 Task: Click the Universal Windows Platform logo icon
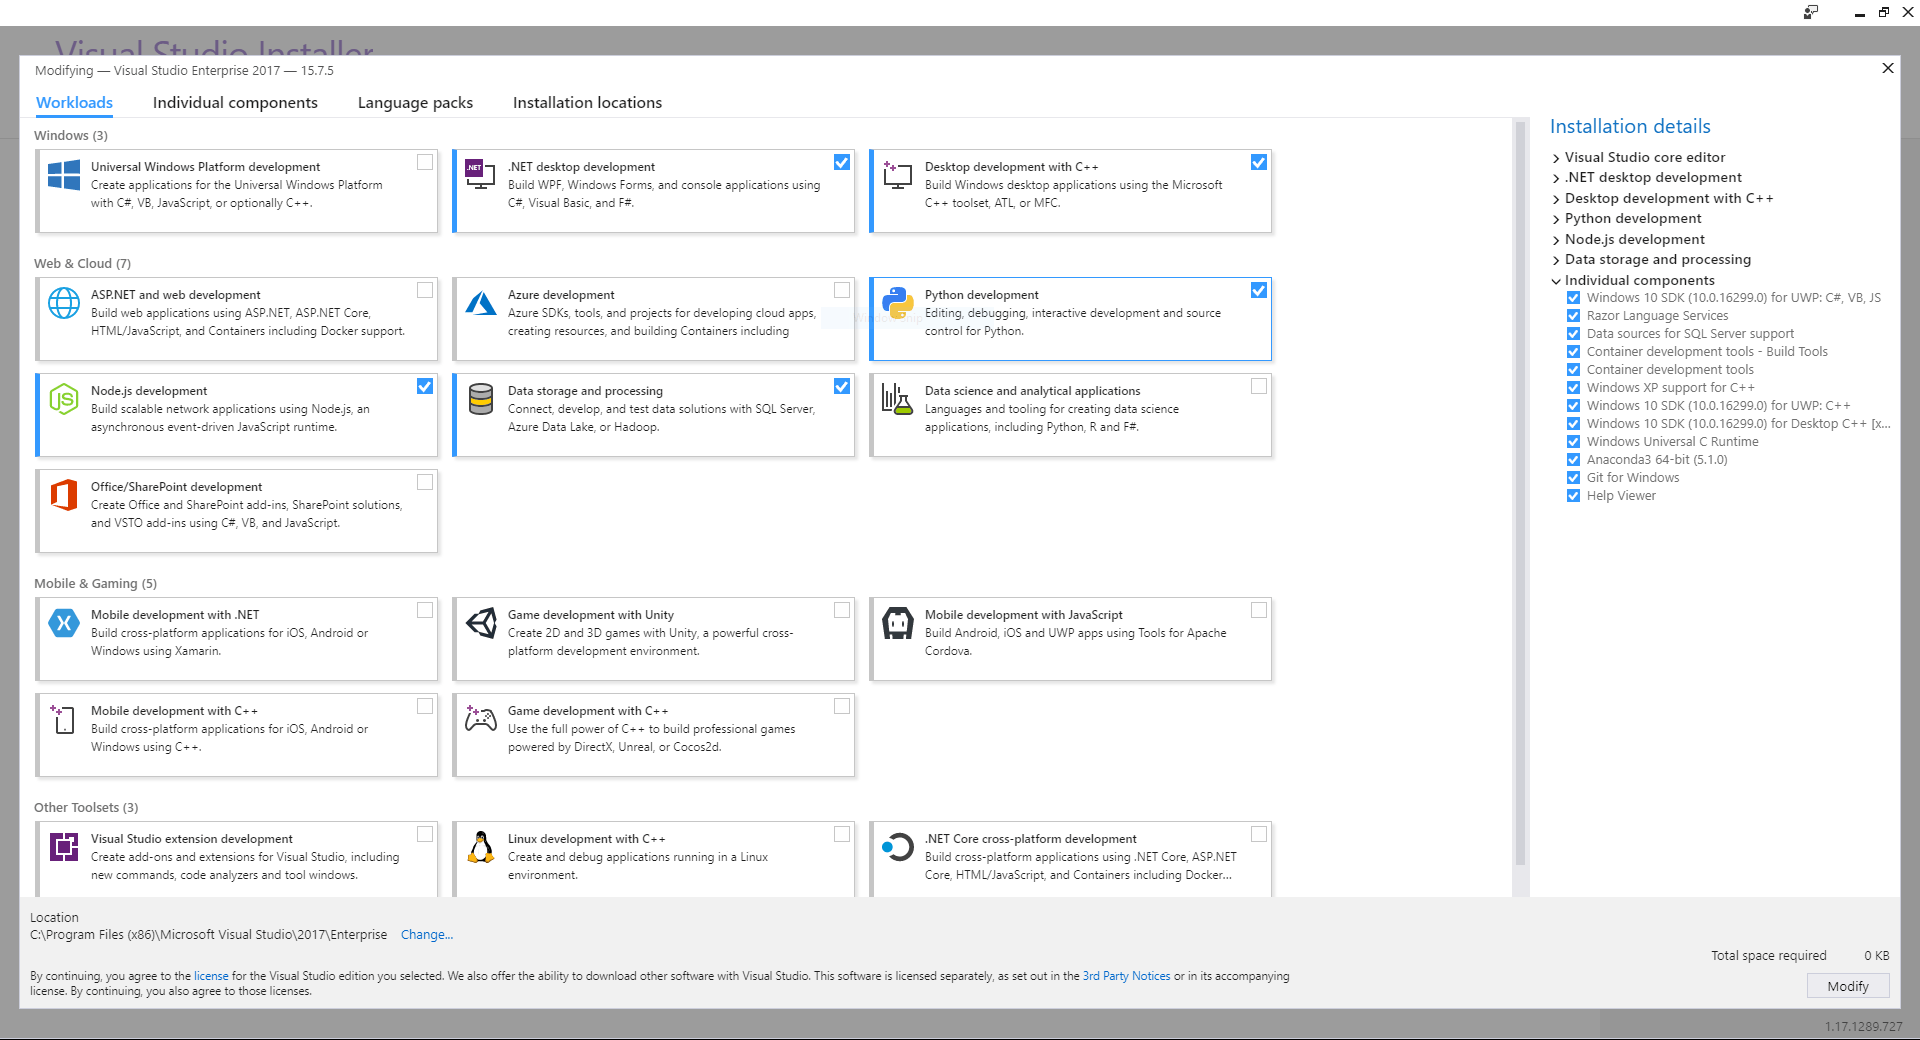pos(64,175)
